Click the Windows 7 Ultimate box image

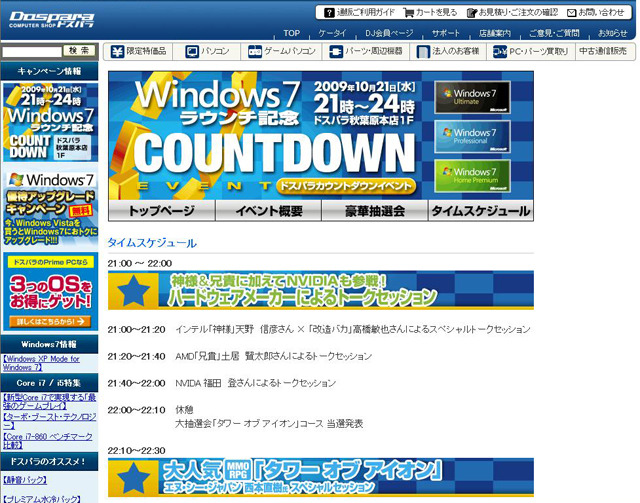click(472, 97)
